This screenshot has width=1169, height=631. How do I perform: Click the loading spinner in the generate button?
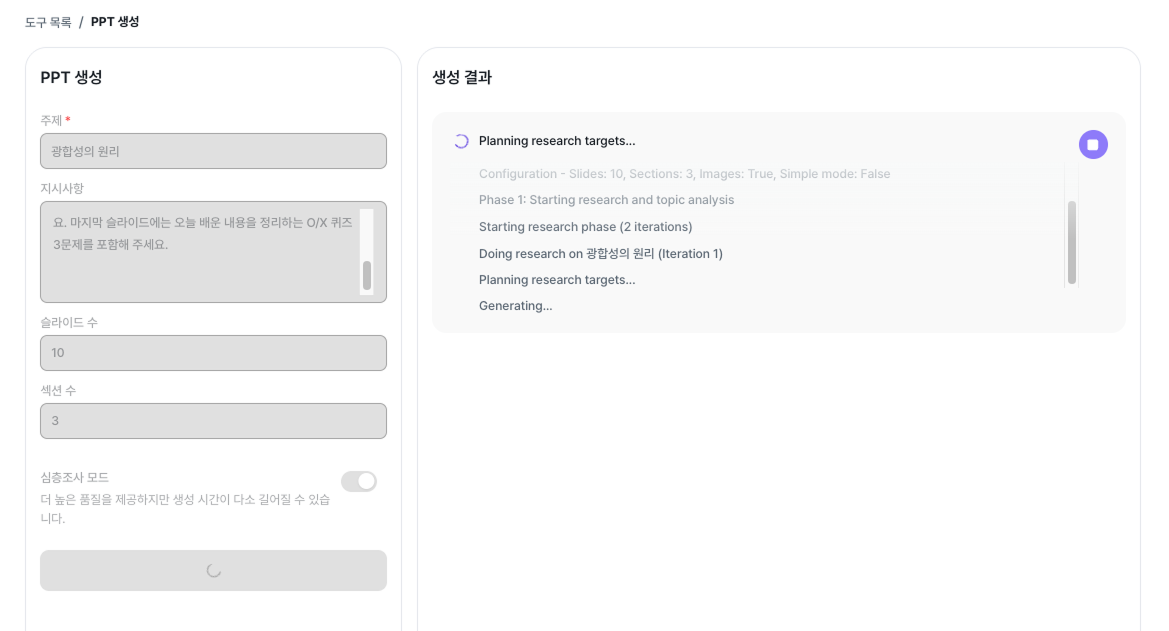pyautogui.click(x=213, y=570)
